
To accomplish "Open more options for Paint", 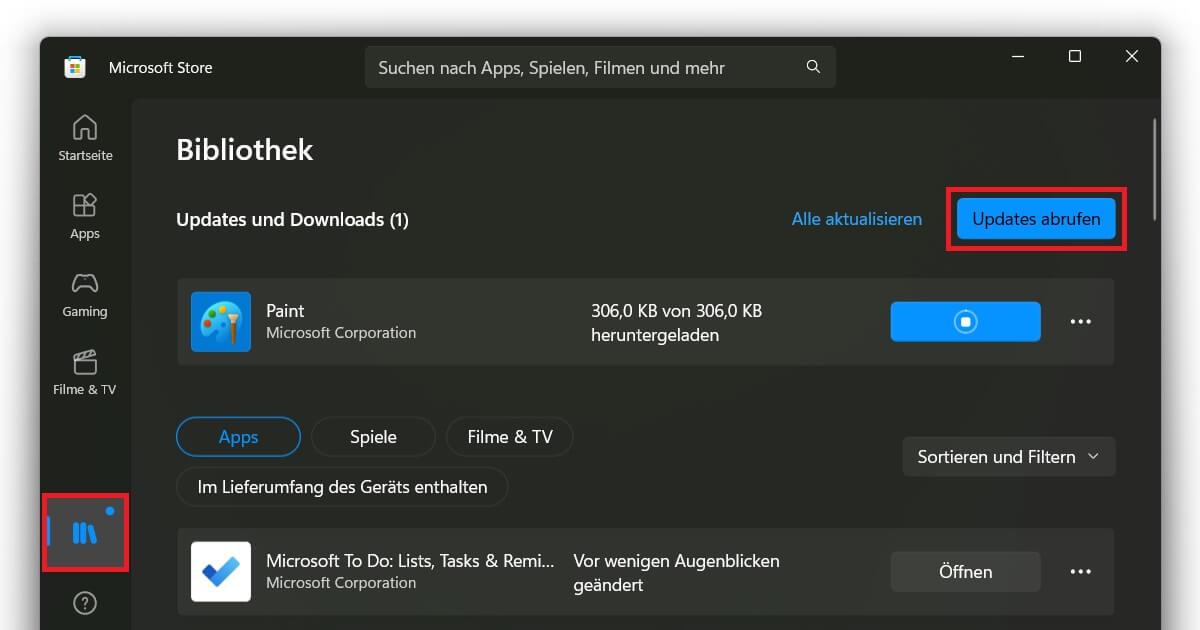I will click(x=1080, y=321).
